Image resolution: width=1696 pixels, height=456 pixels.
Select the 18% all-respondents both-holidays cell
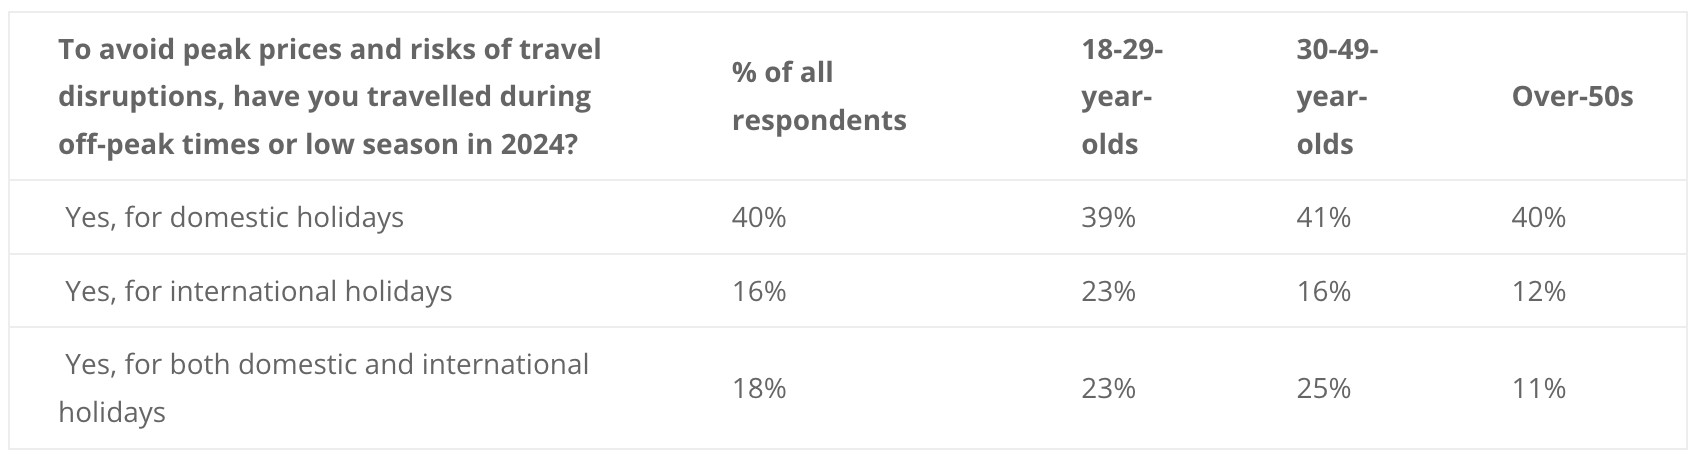(759, 388)
